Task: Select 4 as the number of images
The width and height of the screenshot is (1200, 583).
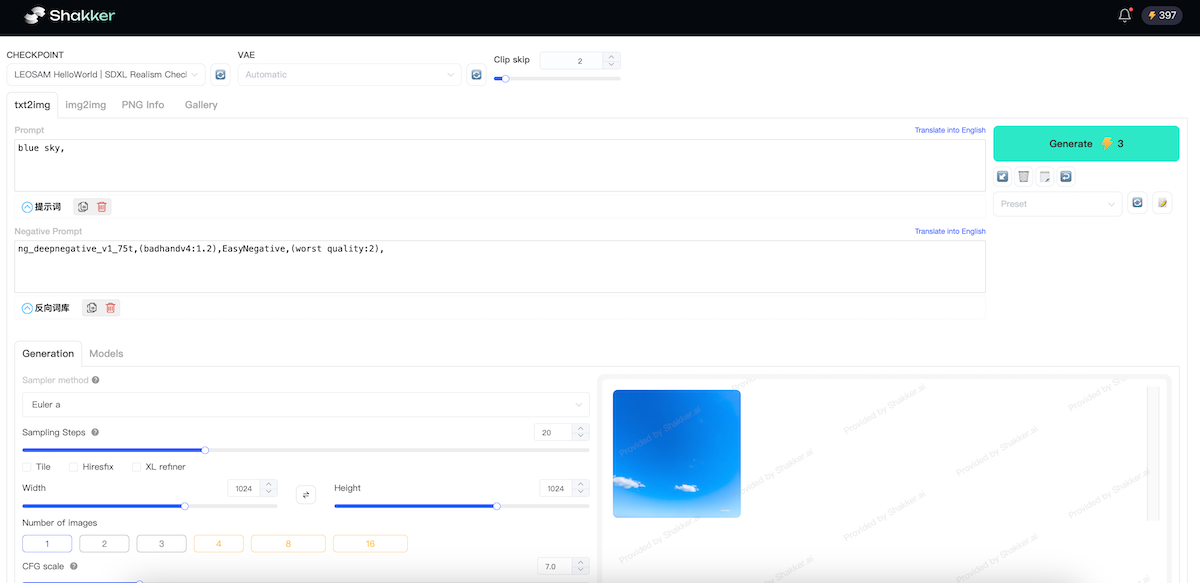Action: click(219, 543)
